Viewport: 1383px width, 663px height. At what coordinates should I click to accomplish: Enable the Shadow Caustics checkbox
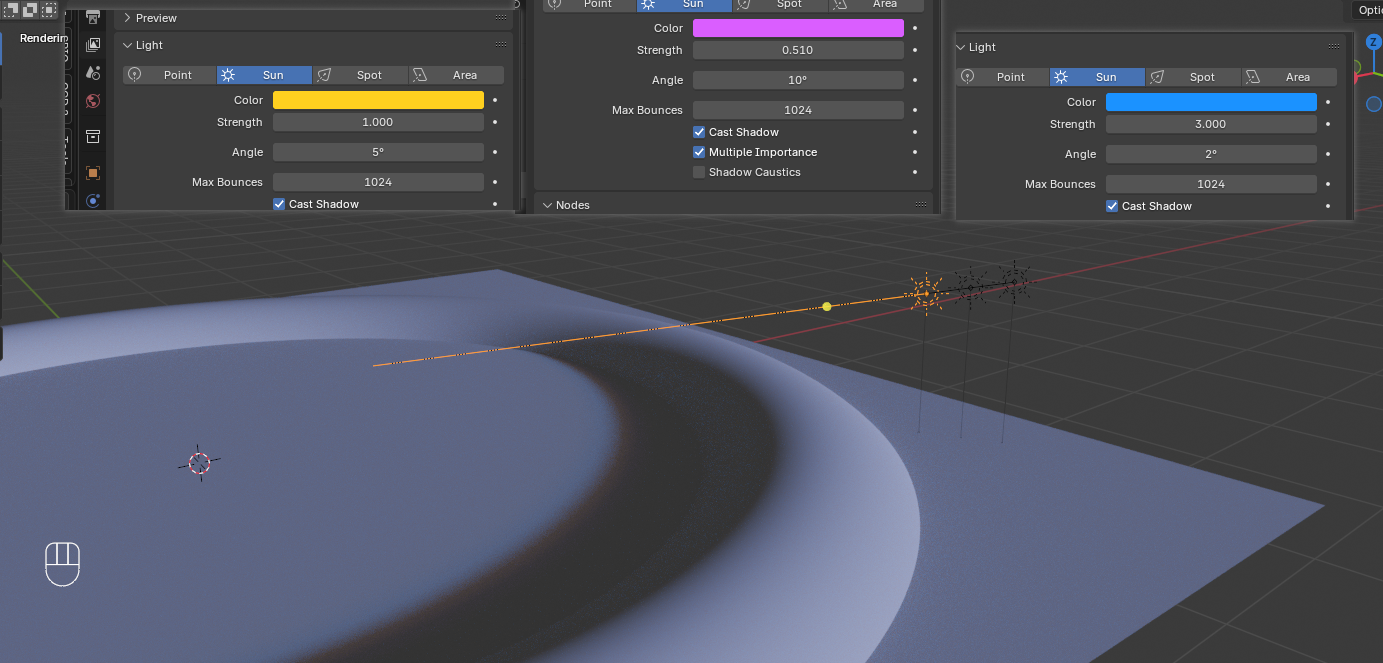[x=699, y=172]
